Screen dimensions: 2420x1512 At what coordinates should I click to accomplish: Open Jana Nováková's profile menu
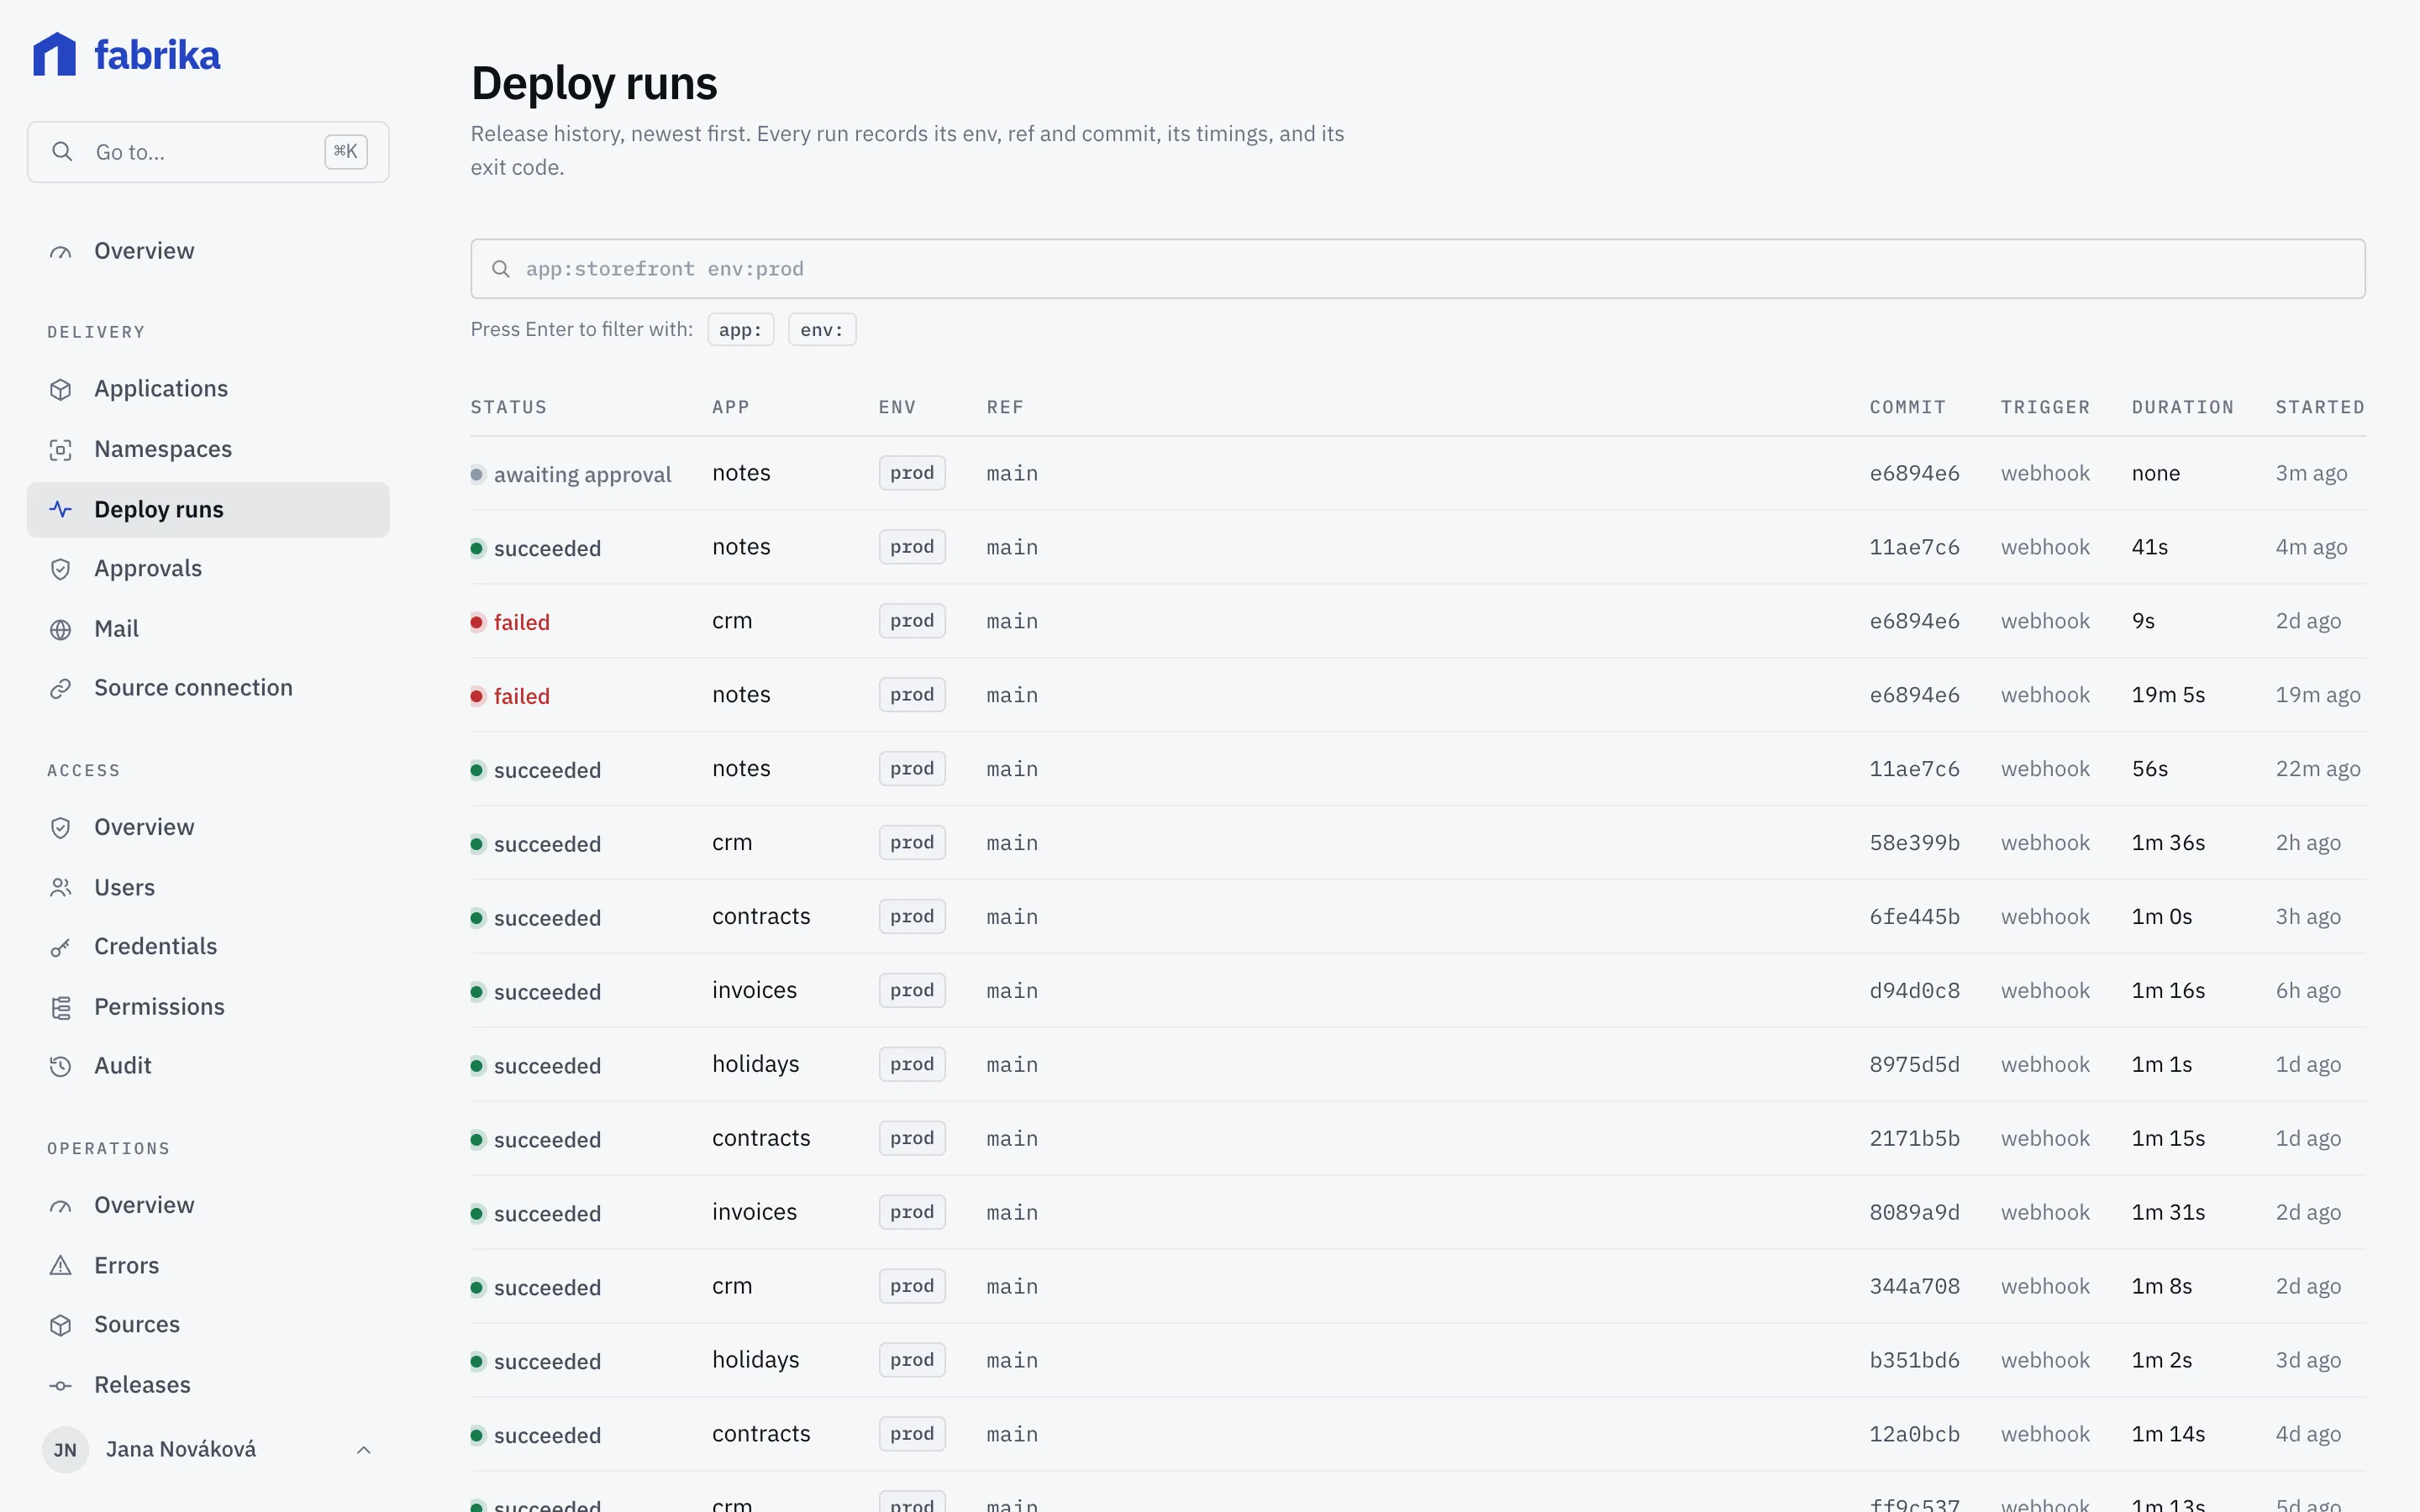coord(208,1450)
